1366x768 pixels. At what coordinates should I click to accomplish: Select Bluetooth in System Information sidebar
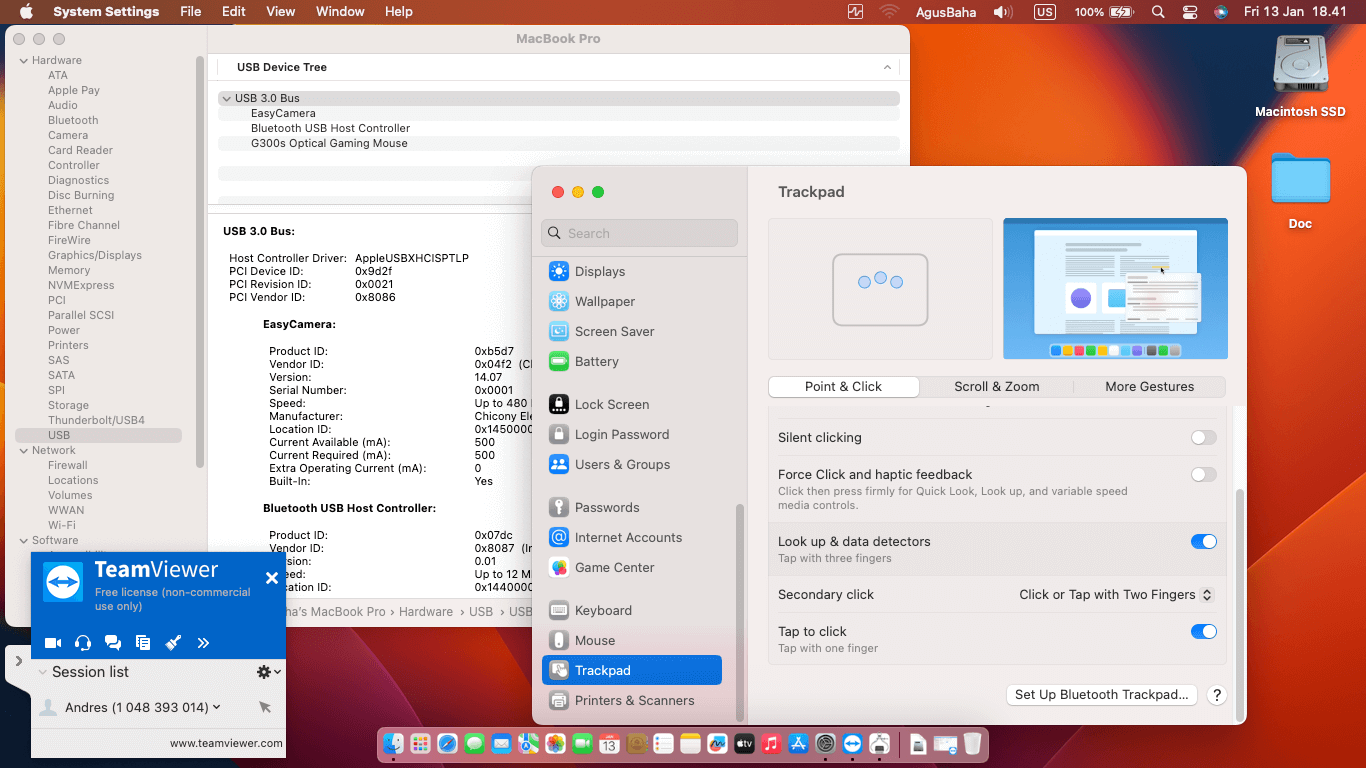[73, 120]
